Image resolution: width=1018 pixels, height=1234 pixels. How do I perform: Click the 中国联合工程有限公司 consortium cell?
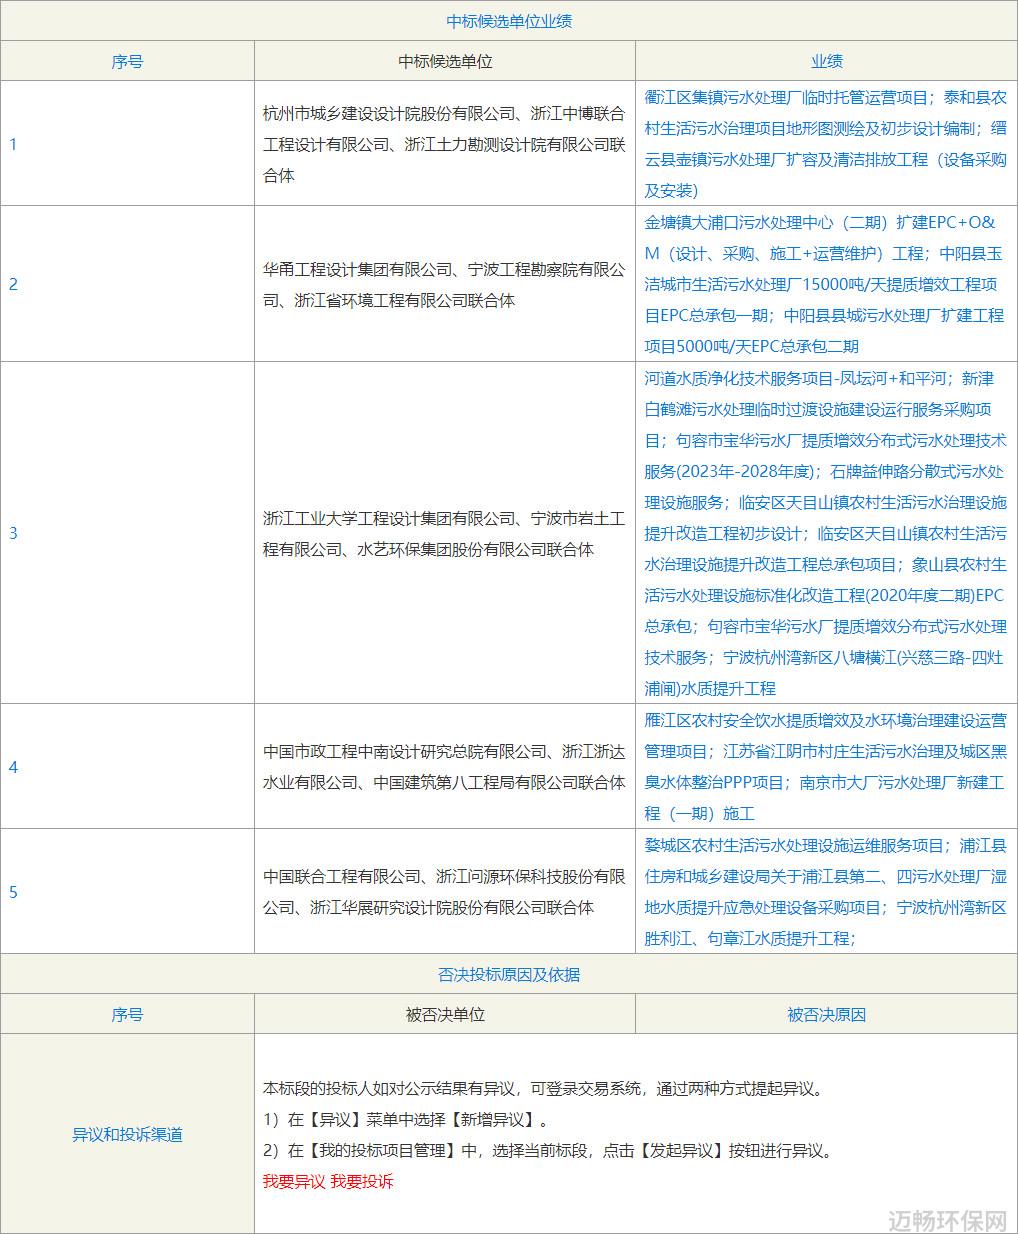click(445, 892)
